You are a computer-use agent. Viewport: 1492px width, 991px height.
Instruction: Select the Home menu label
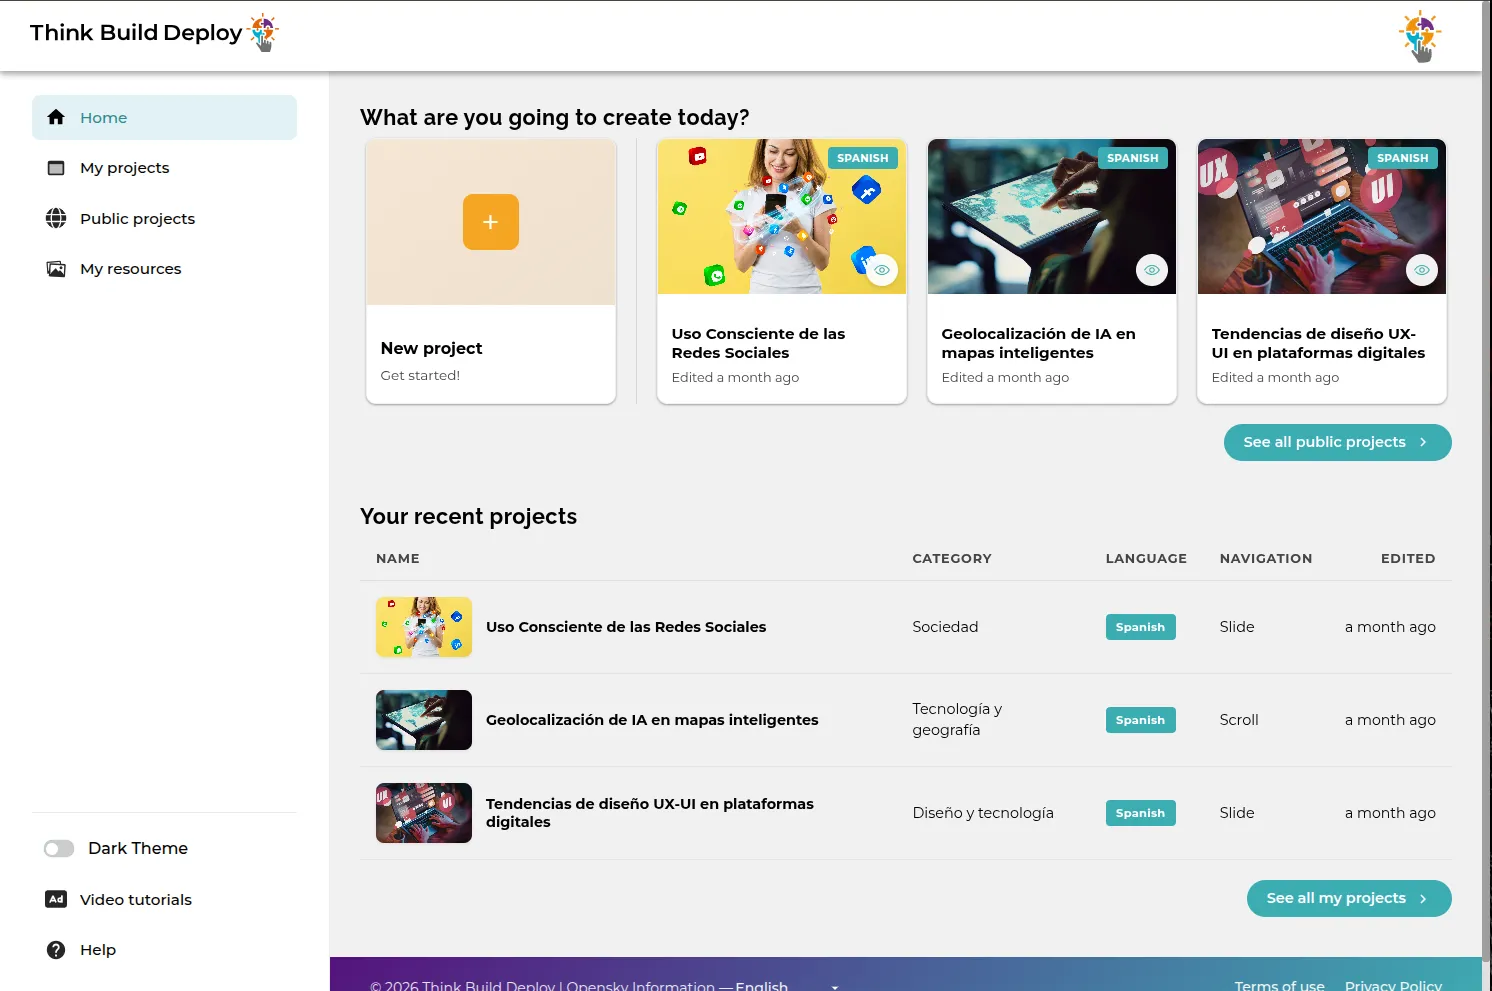point(104,118)
